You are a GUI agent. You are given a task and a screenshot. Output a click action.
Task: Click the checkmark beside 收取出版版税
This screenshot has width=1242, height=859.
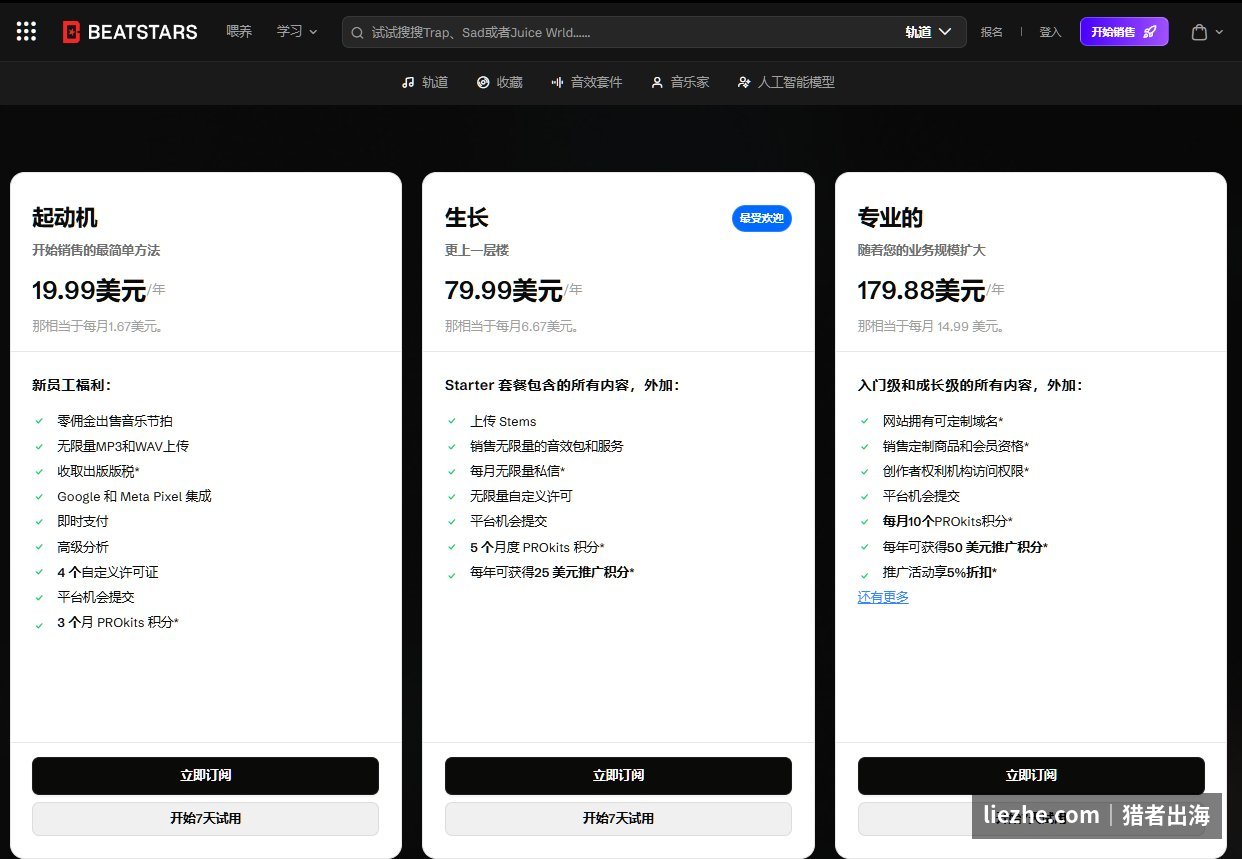coord(39,471)
